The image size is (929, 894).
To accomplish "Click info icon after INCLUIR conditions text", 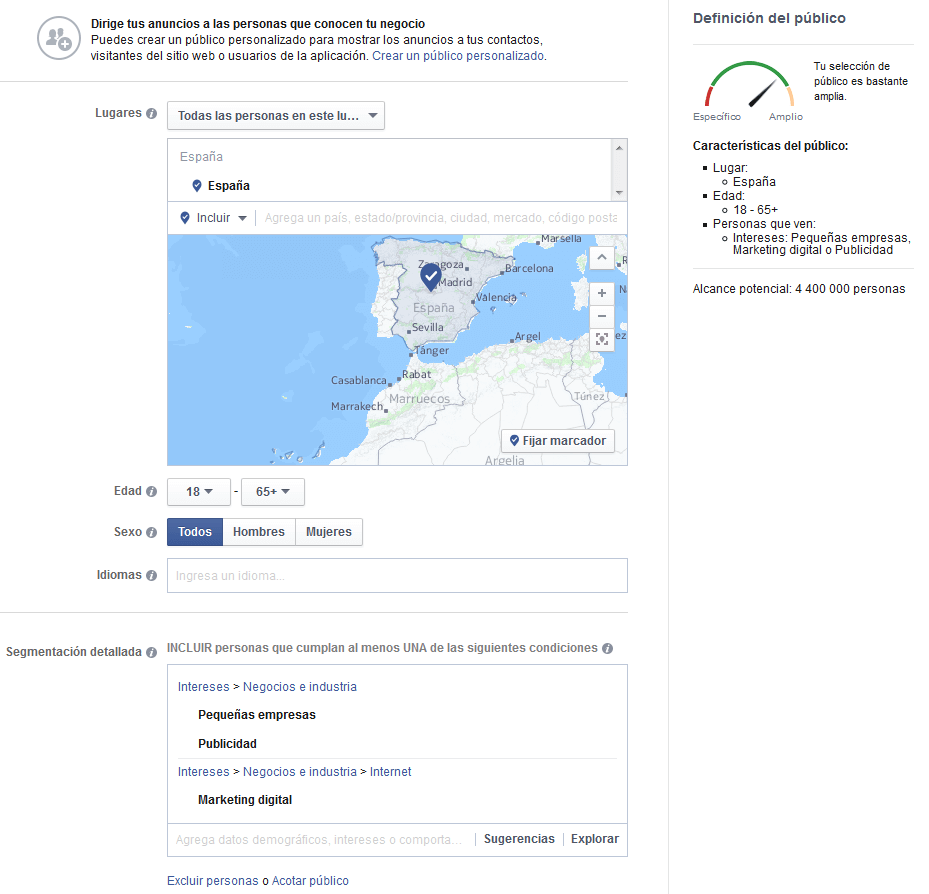I will (x=607, y=648).
